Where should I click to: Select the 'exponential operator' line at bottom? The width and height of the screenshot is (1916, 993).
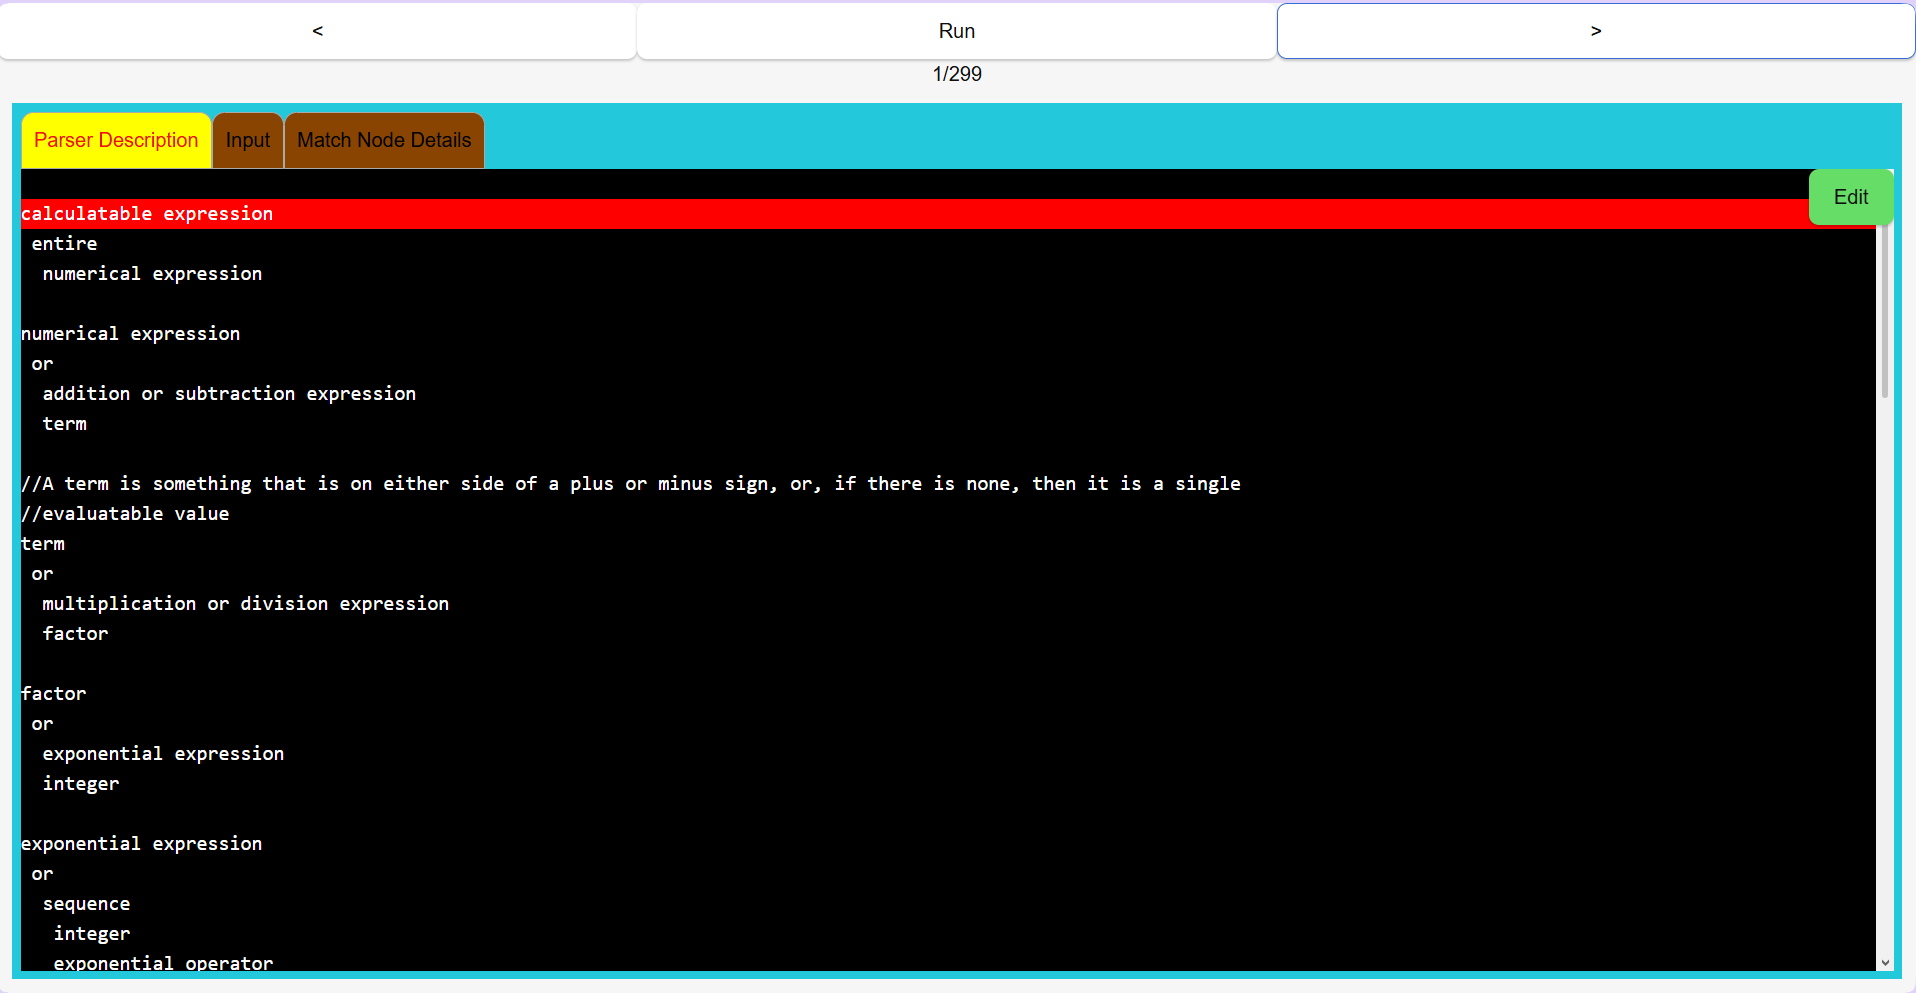pos(162,962)
